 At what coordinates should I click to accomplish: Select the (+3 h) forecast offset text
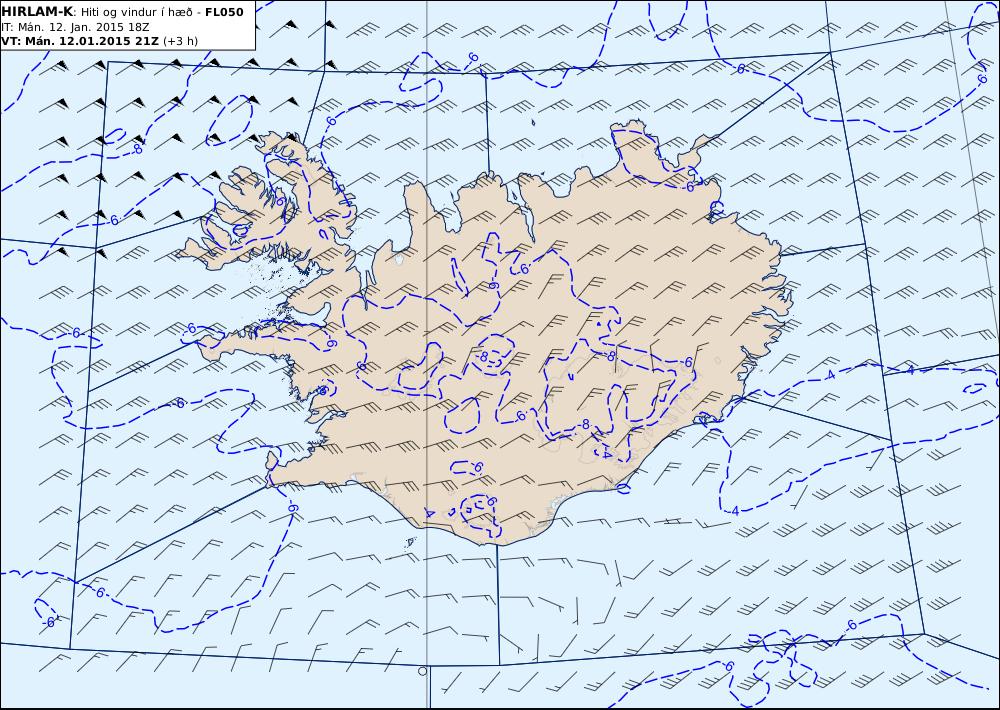click(180, 41)
